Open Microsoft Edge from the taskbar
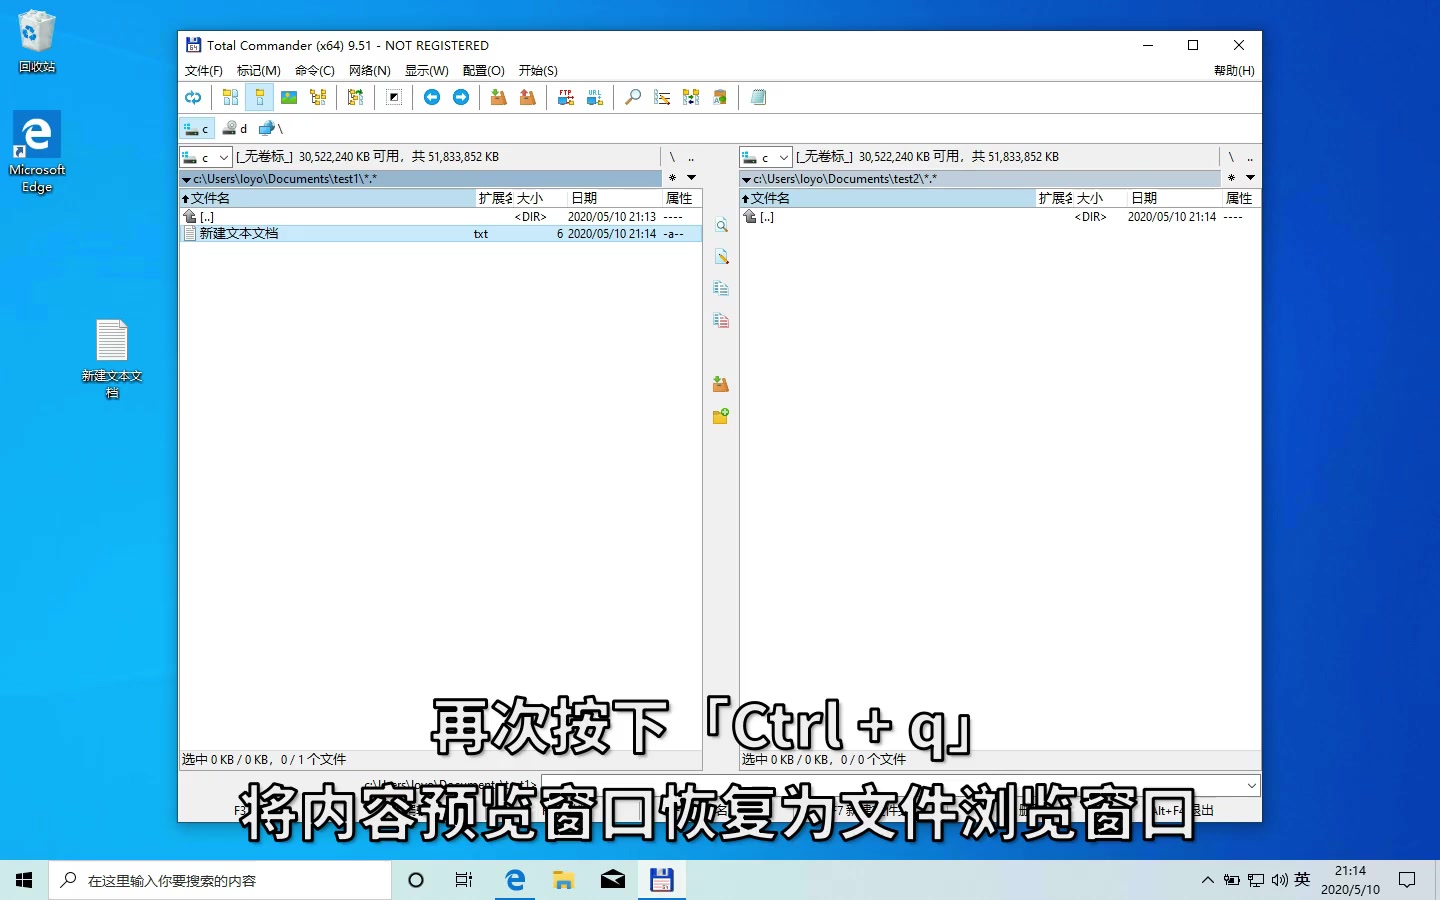1440x900 pixels. (x=515, y=880)
